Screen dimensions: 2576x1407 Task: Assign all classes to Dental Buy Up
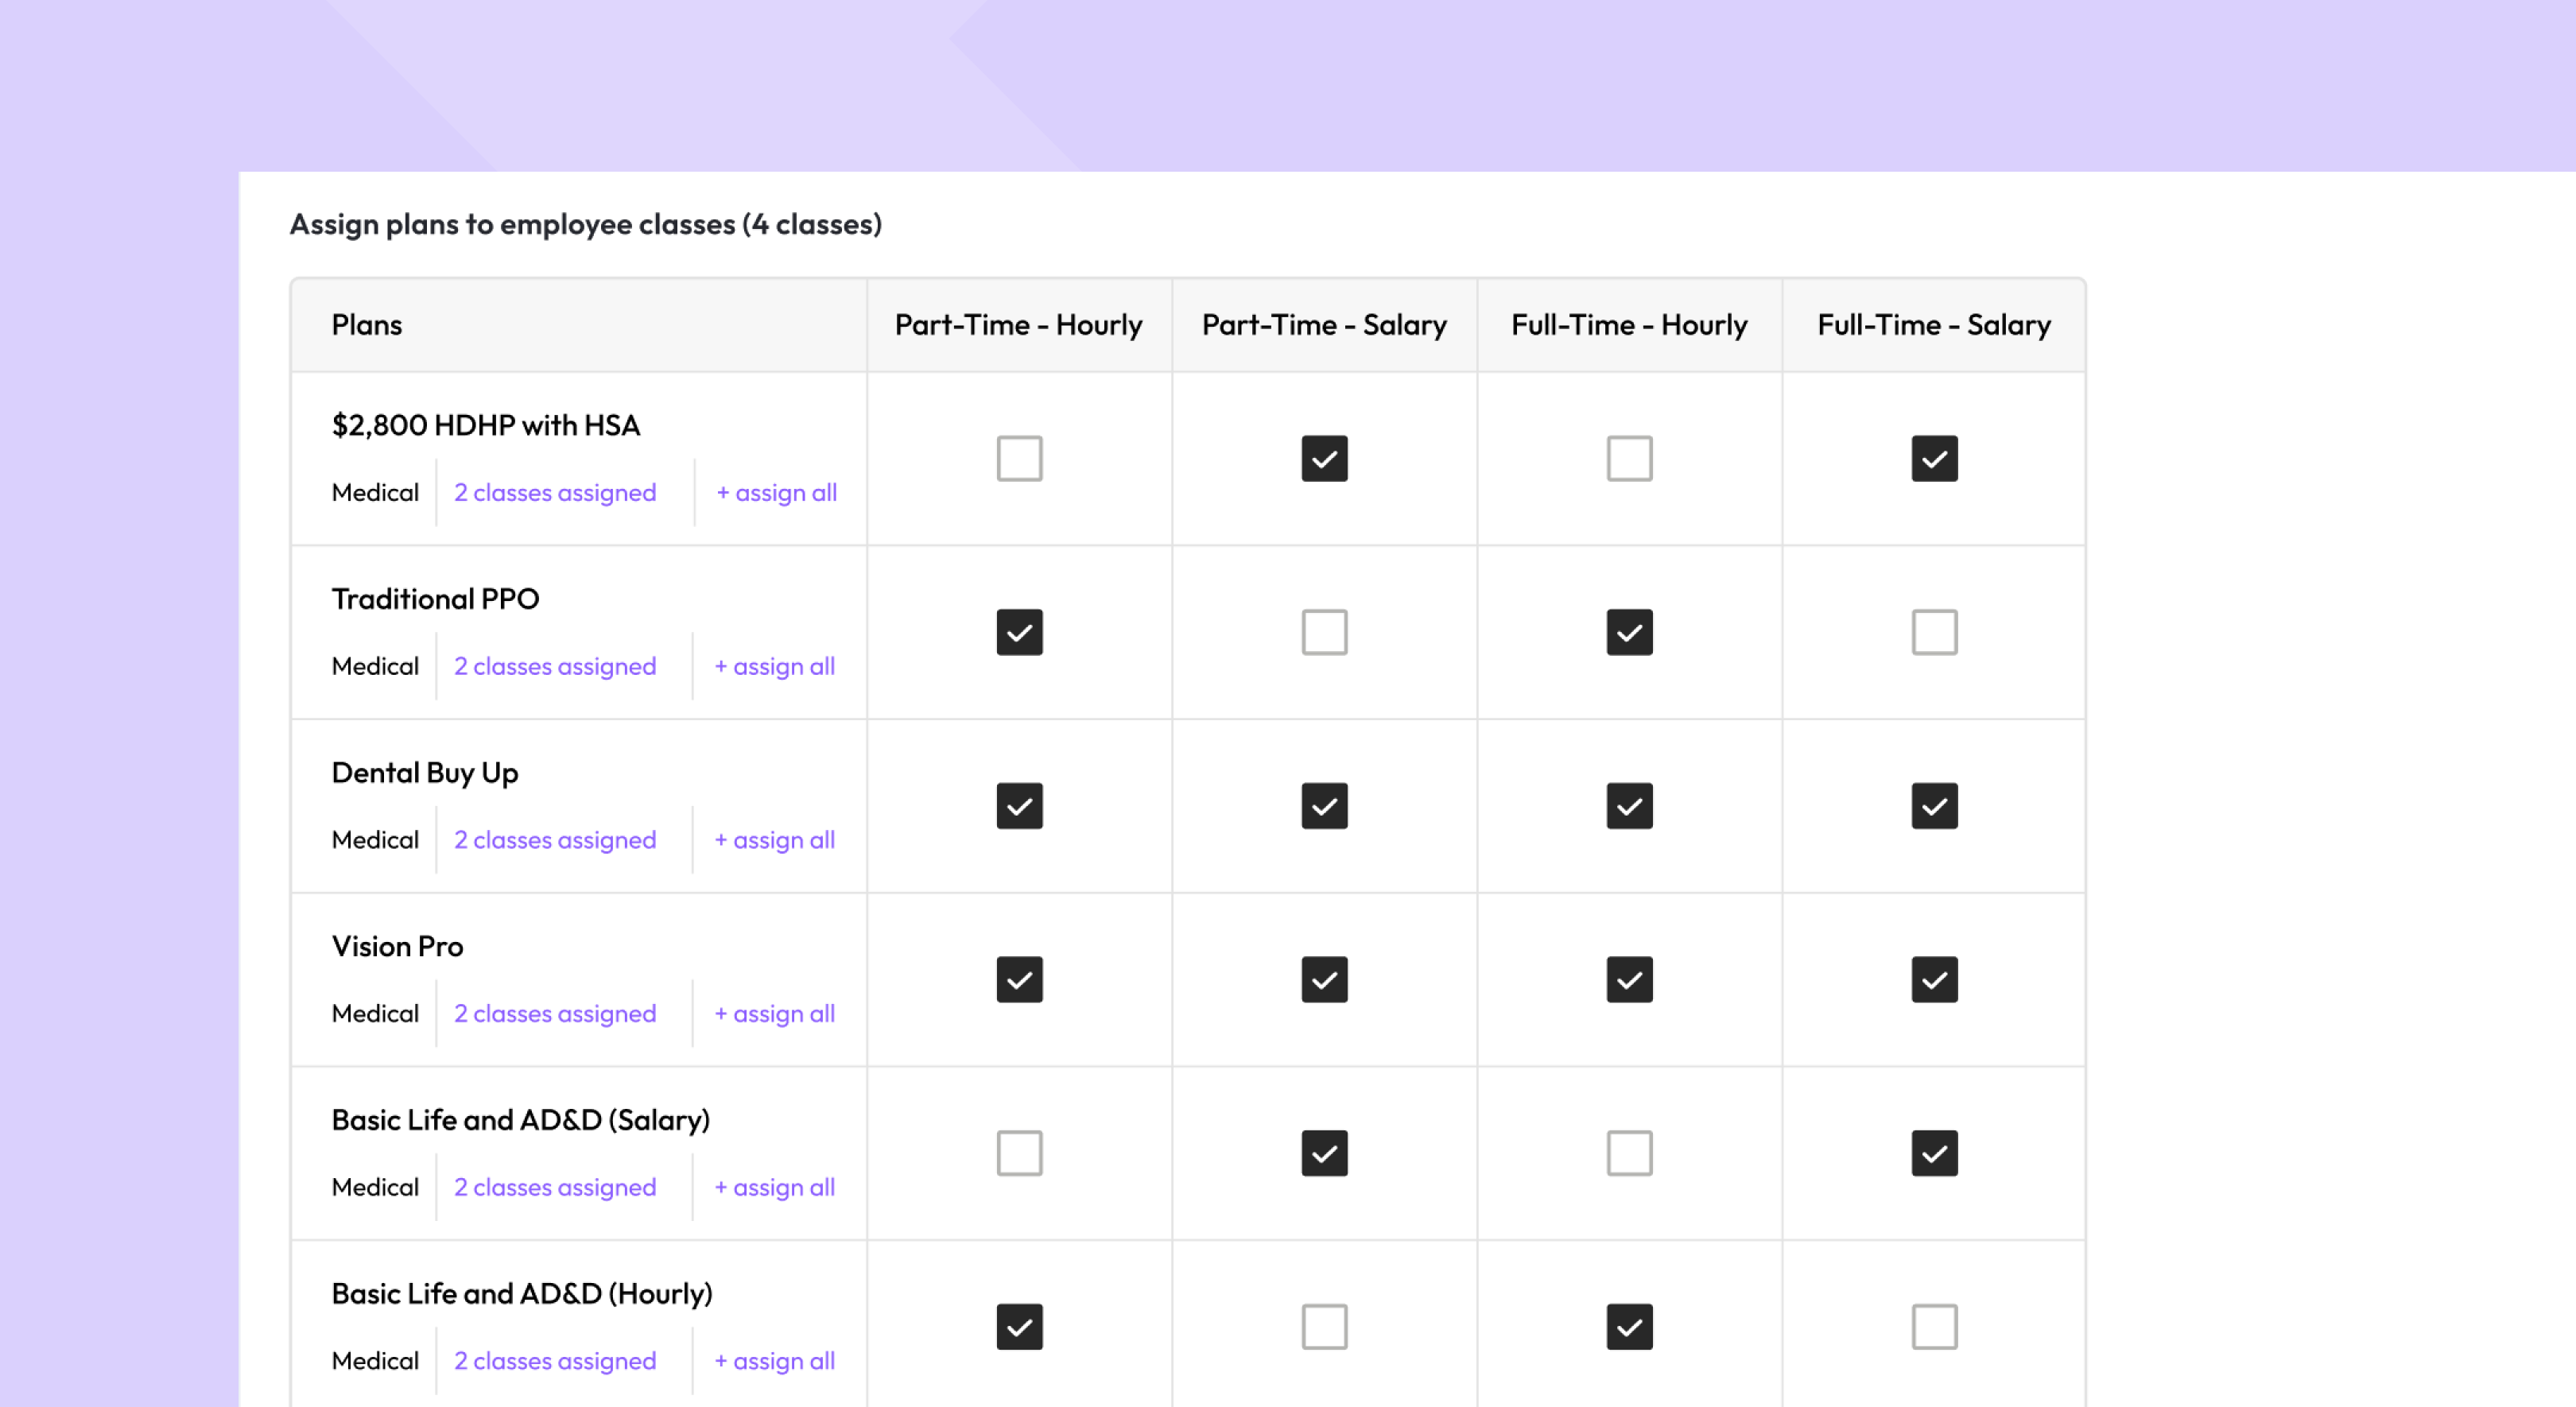[774, 840]
